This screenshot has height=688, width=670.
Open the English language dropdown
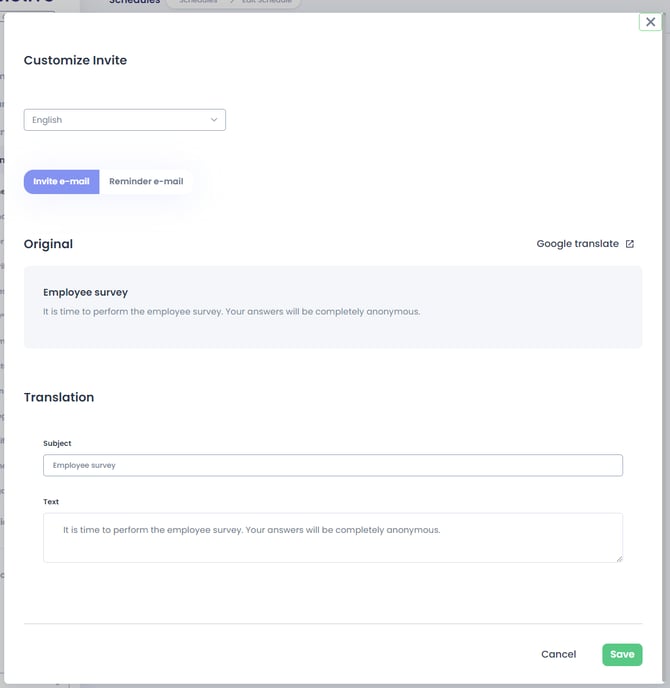click(124, 120)
